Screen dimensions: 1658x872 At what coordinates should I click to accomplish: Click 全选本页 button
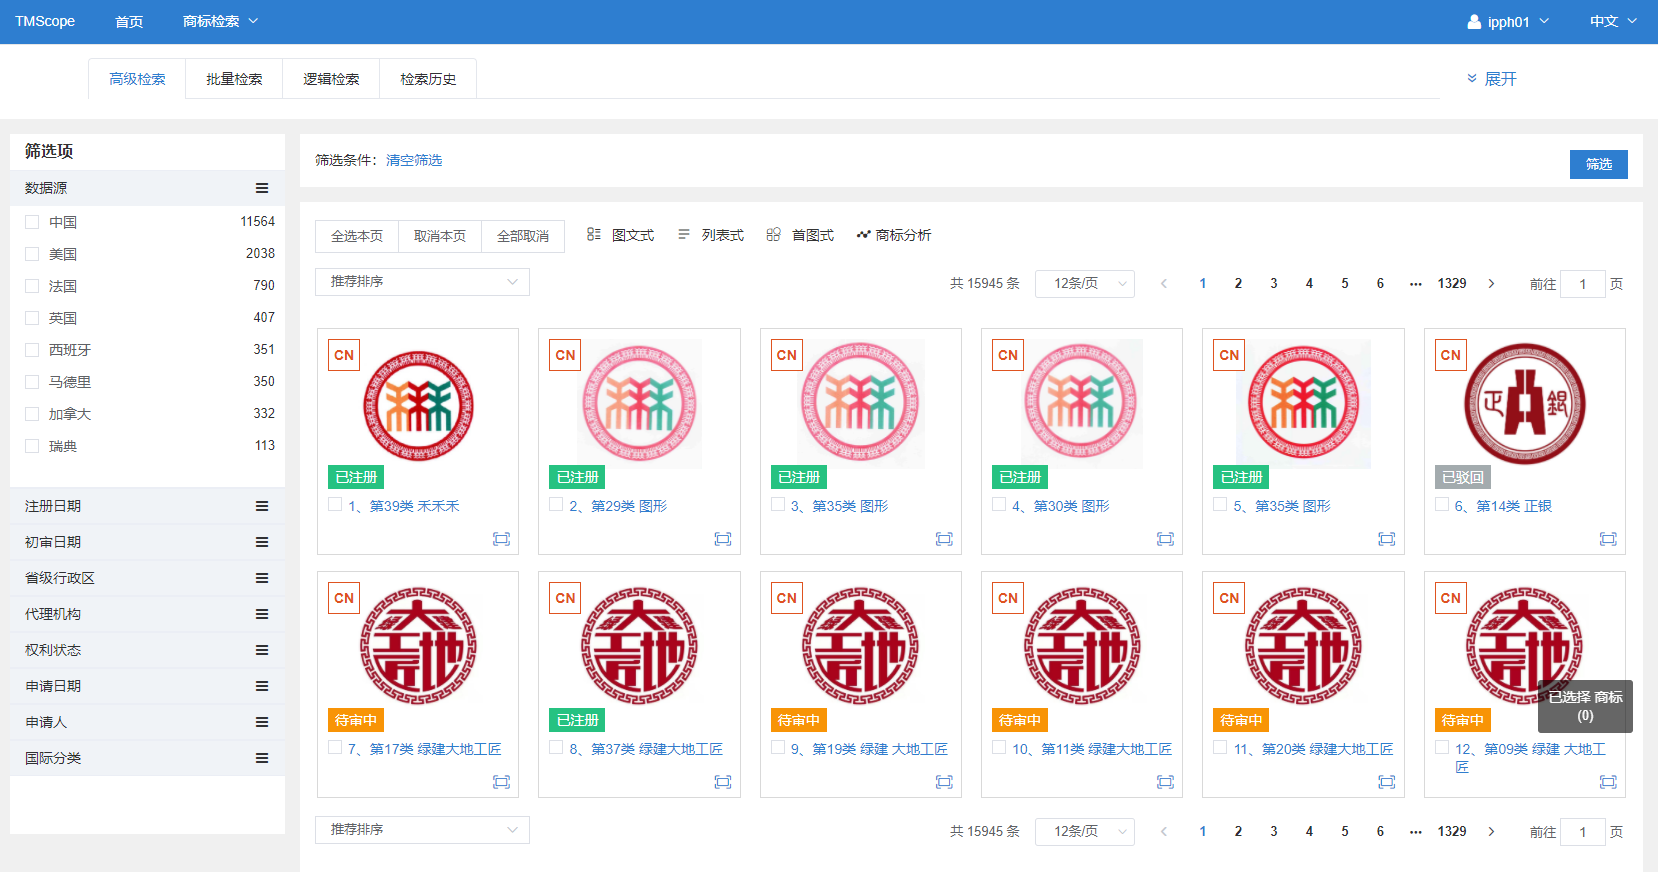click(357, 236)
